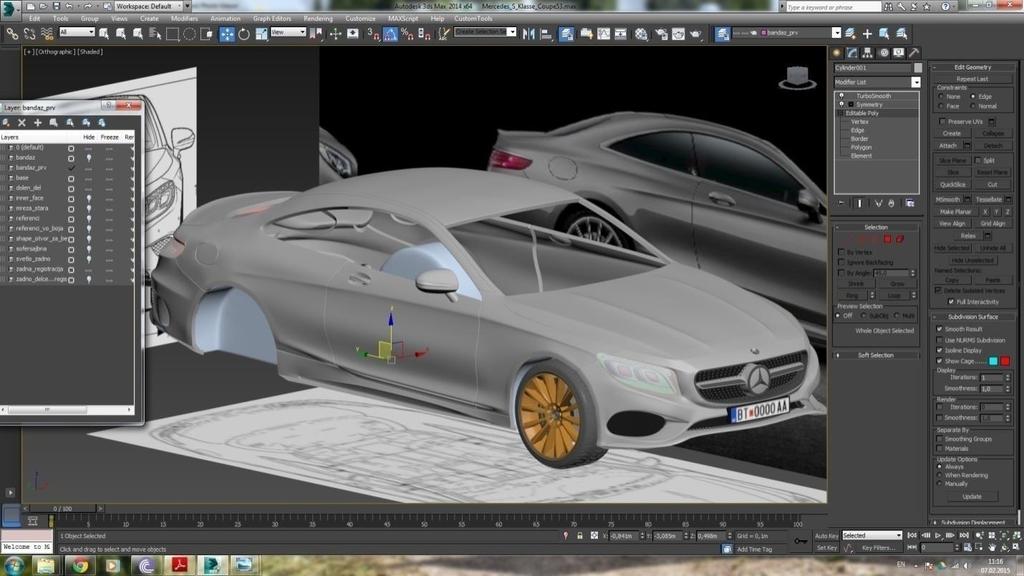Click the Attach button
The height and width of the screenshot is (576, 1024).
[x=948, y=146]
